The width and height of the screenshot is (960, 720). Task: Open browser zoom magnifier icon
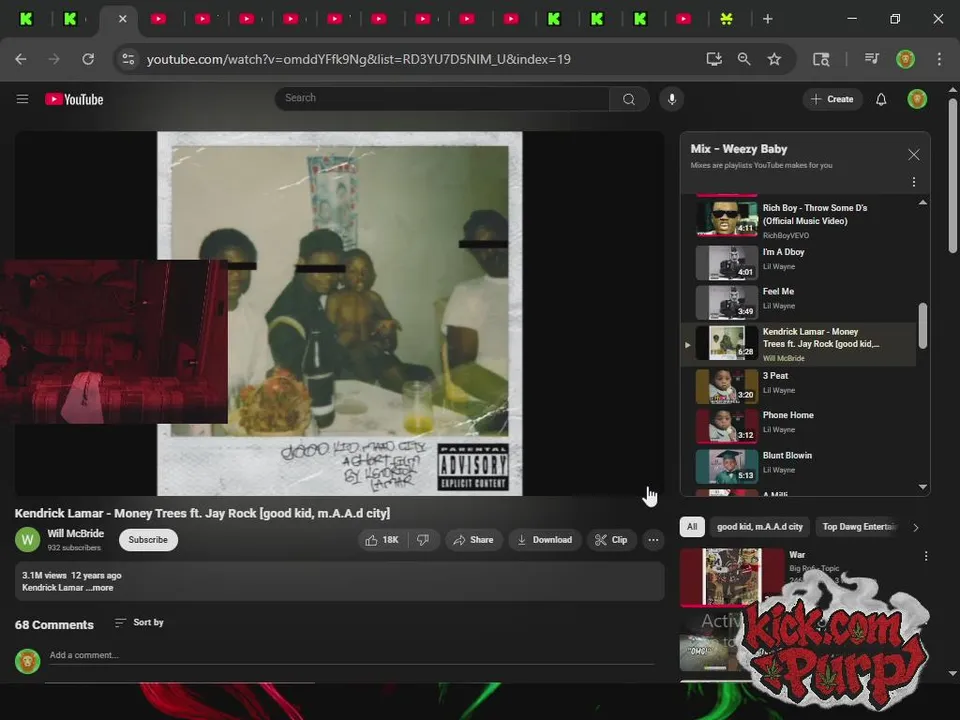[x=744, y=59]
